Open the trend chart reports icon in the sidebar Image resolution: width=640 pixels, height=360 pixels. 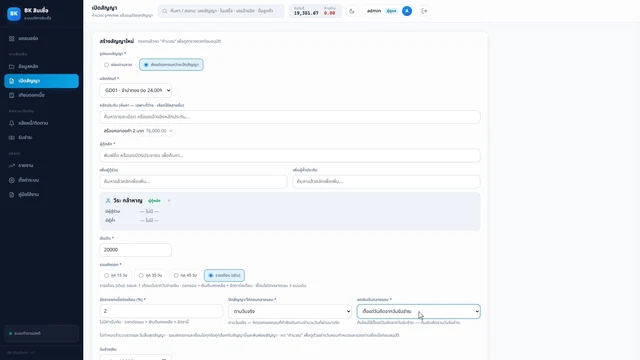tap(11, 165)
